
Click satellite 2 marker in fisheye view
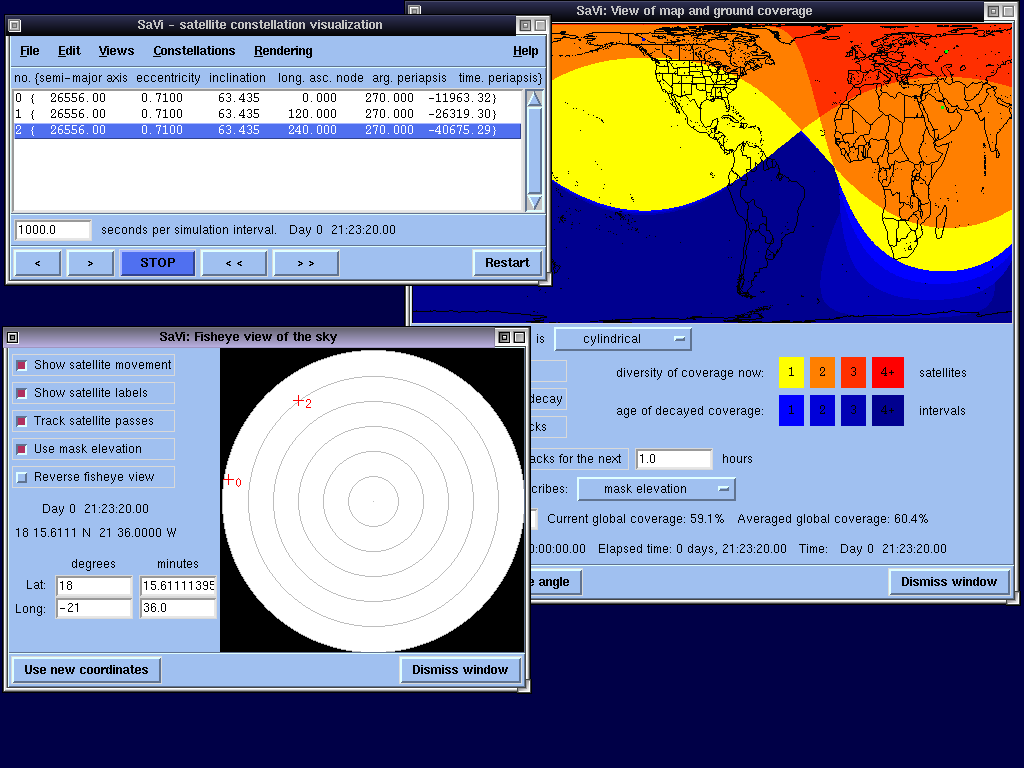point(298,401)
